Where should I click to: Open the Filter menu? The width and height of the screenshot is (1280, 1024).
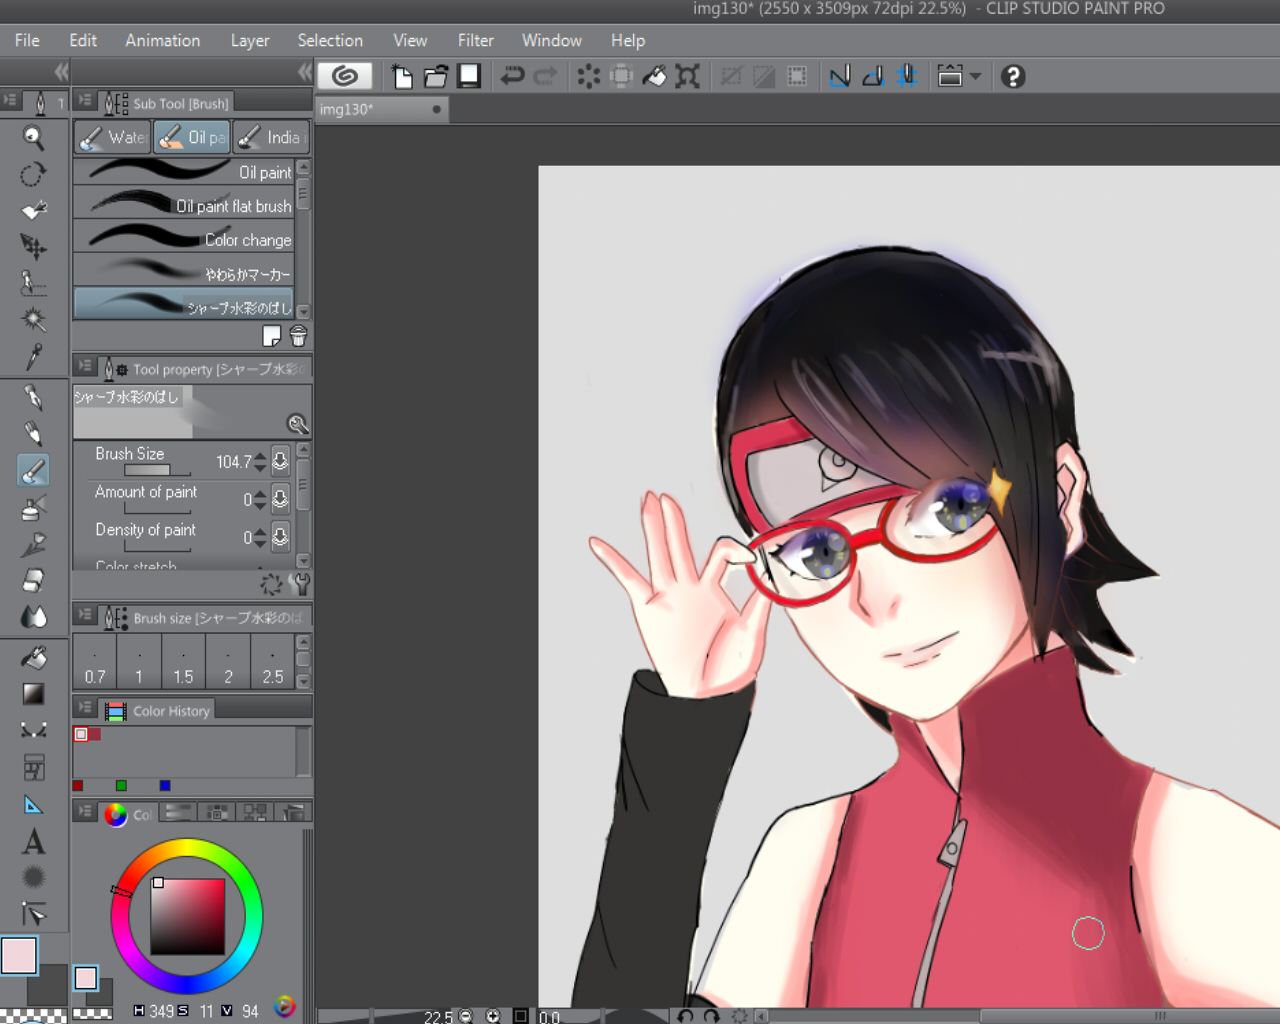[475, 40]
